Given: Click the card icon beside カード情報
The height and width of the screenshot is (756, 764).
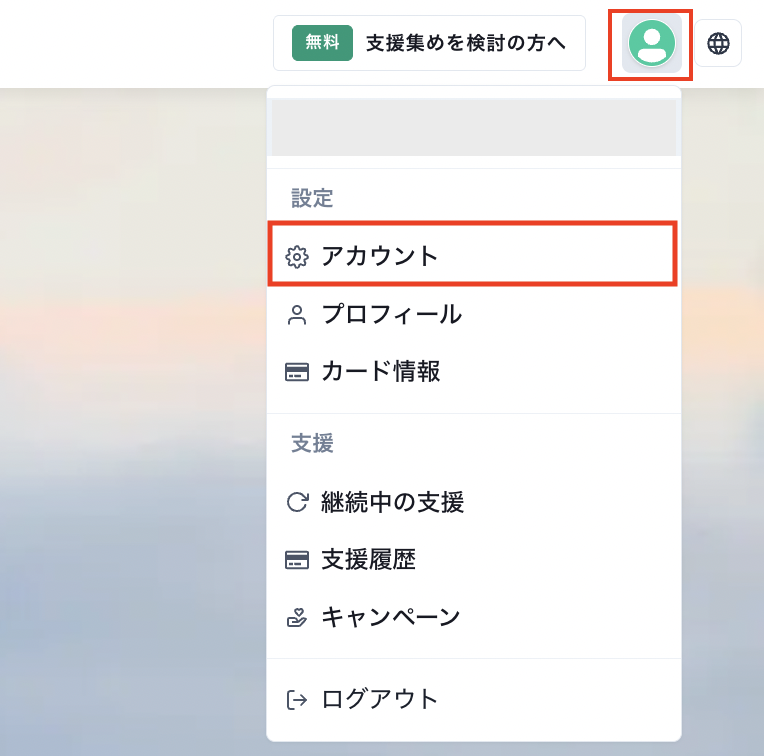Looking at the screenshot, I should tap(297, 373).
